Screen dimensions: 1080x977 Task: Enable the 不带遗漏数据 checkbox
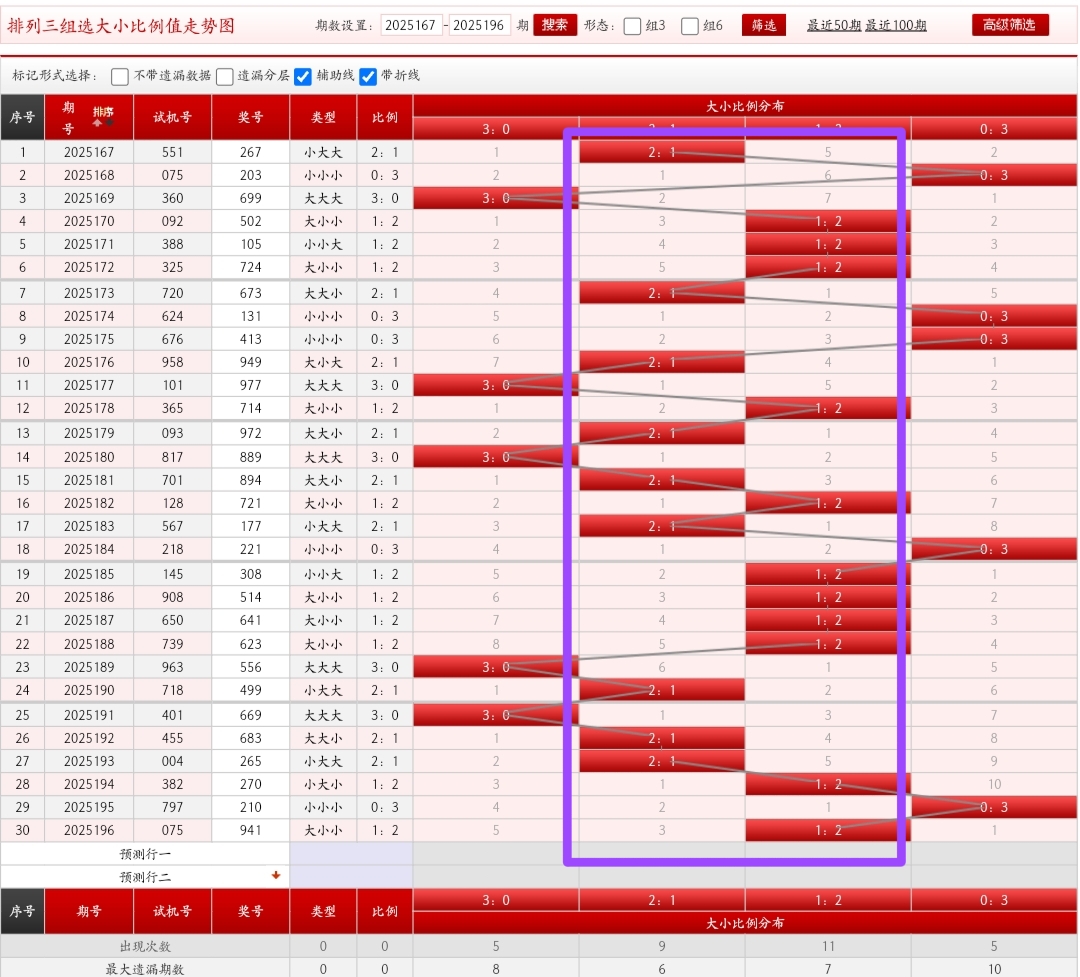click(x=120, y=76)
